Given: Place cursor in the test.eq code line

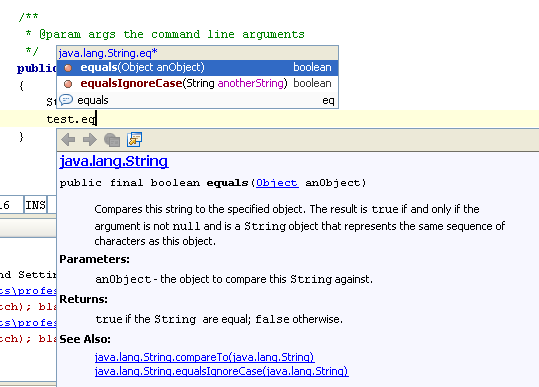Looking at the screenshot, I should coord(270,119).
